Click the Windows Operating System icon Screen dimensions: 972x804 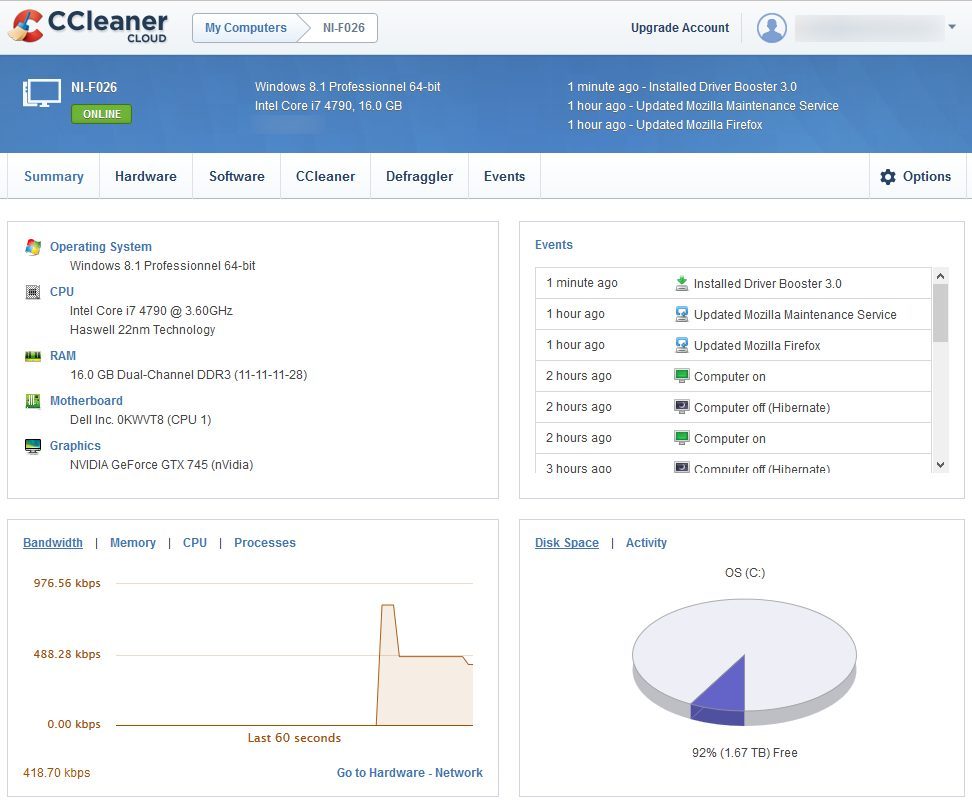click(33, 247)
